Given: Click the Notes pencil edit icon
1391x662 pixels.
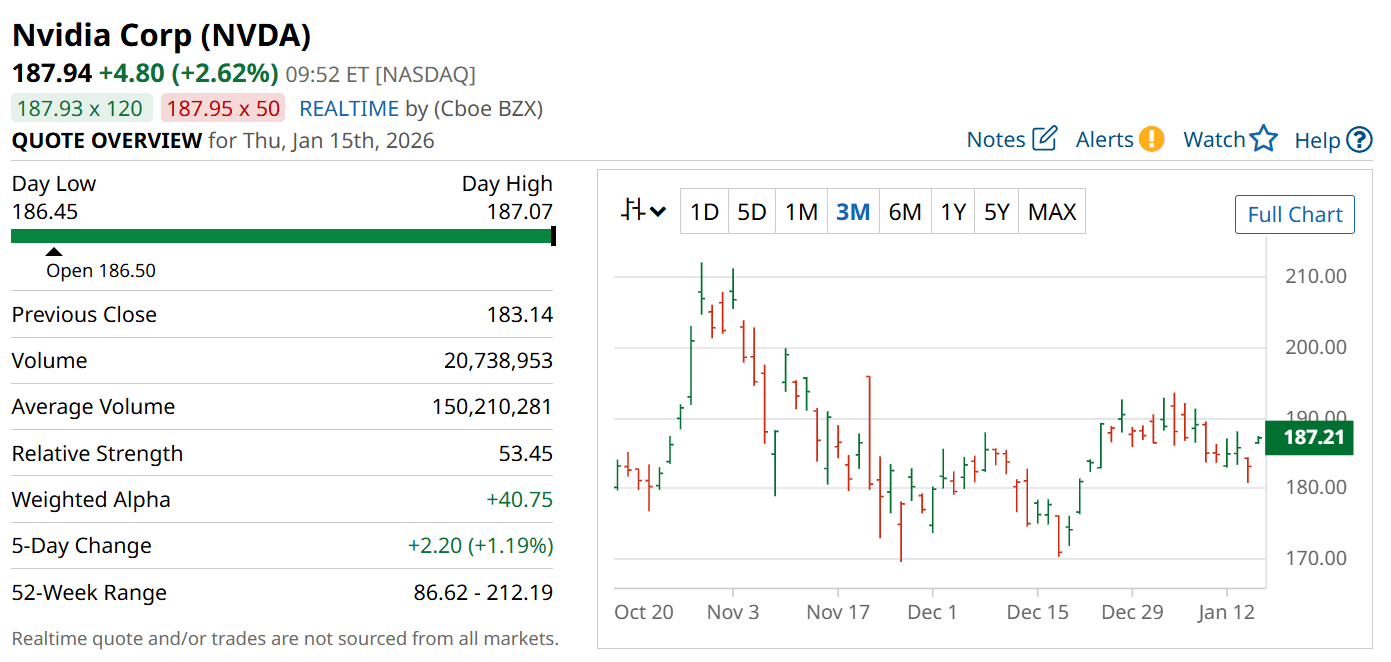Looking at the screenshot, I should [1044, 139].
